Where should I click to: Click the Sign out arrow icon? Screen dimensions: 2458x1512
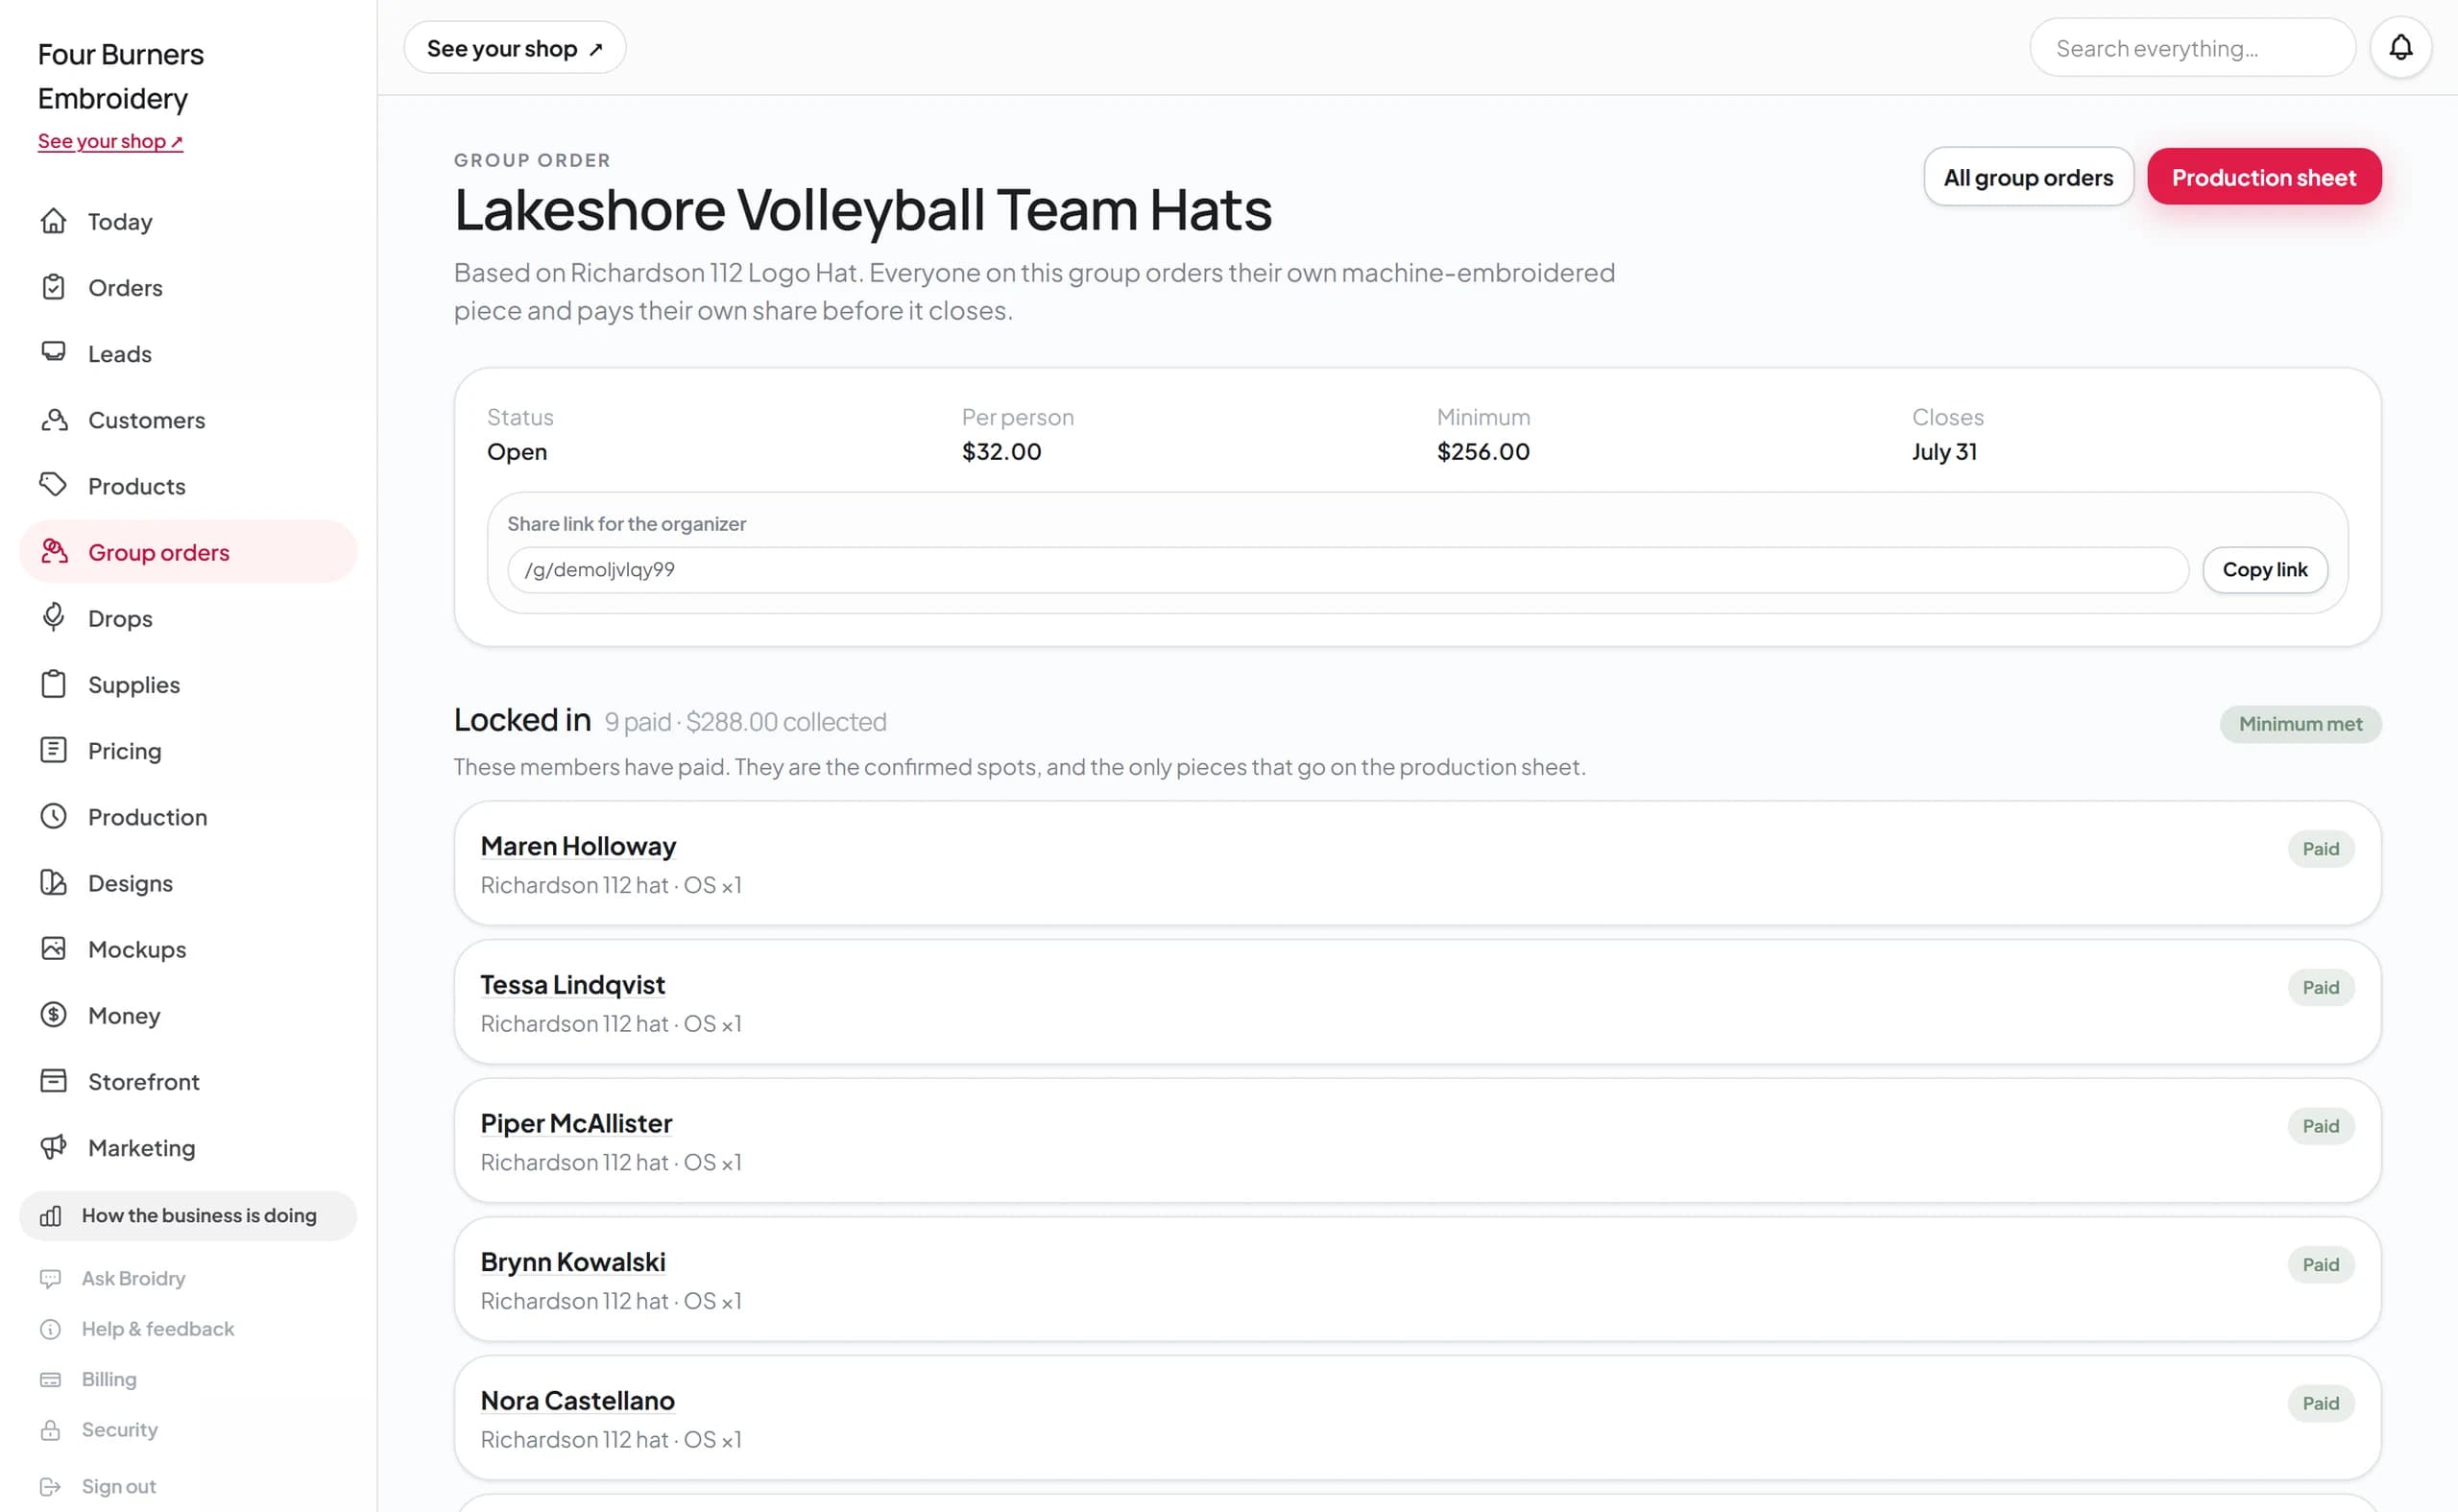coord(50,1486)
